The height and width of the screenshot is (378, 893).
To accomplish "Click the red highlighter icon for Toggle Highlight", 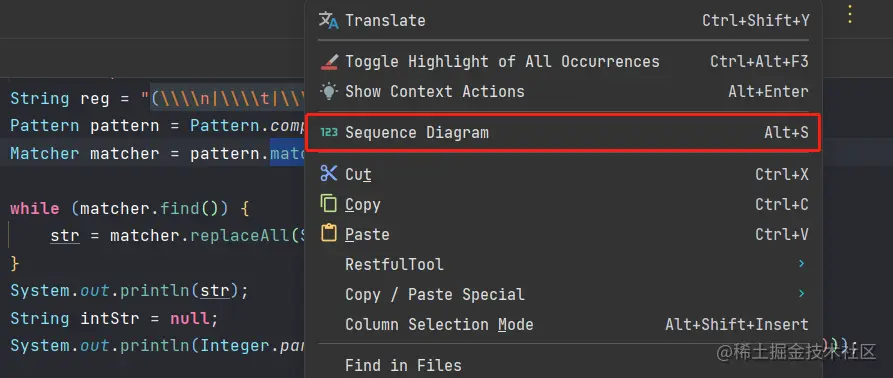I will [x=329, y=61].
